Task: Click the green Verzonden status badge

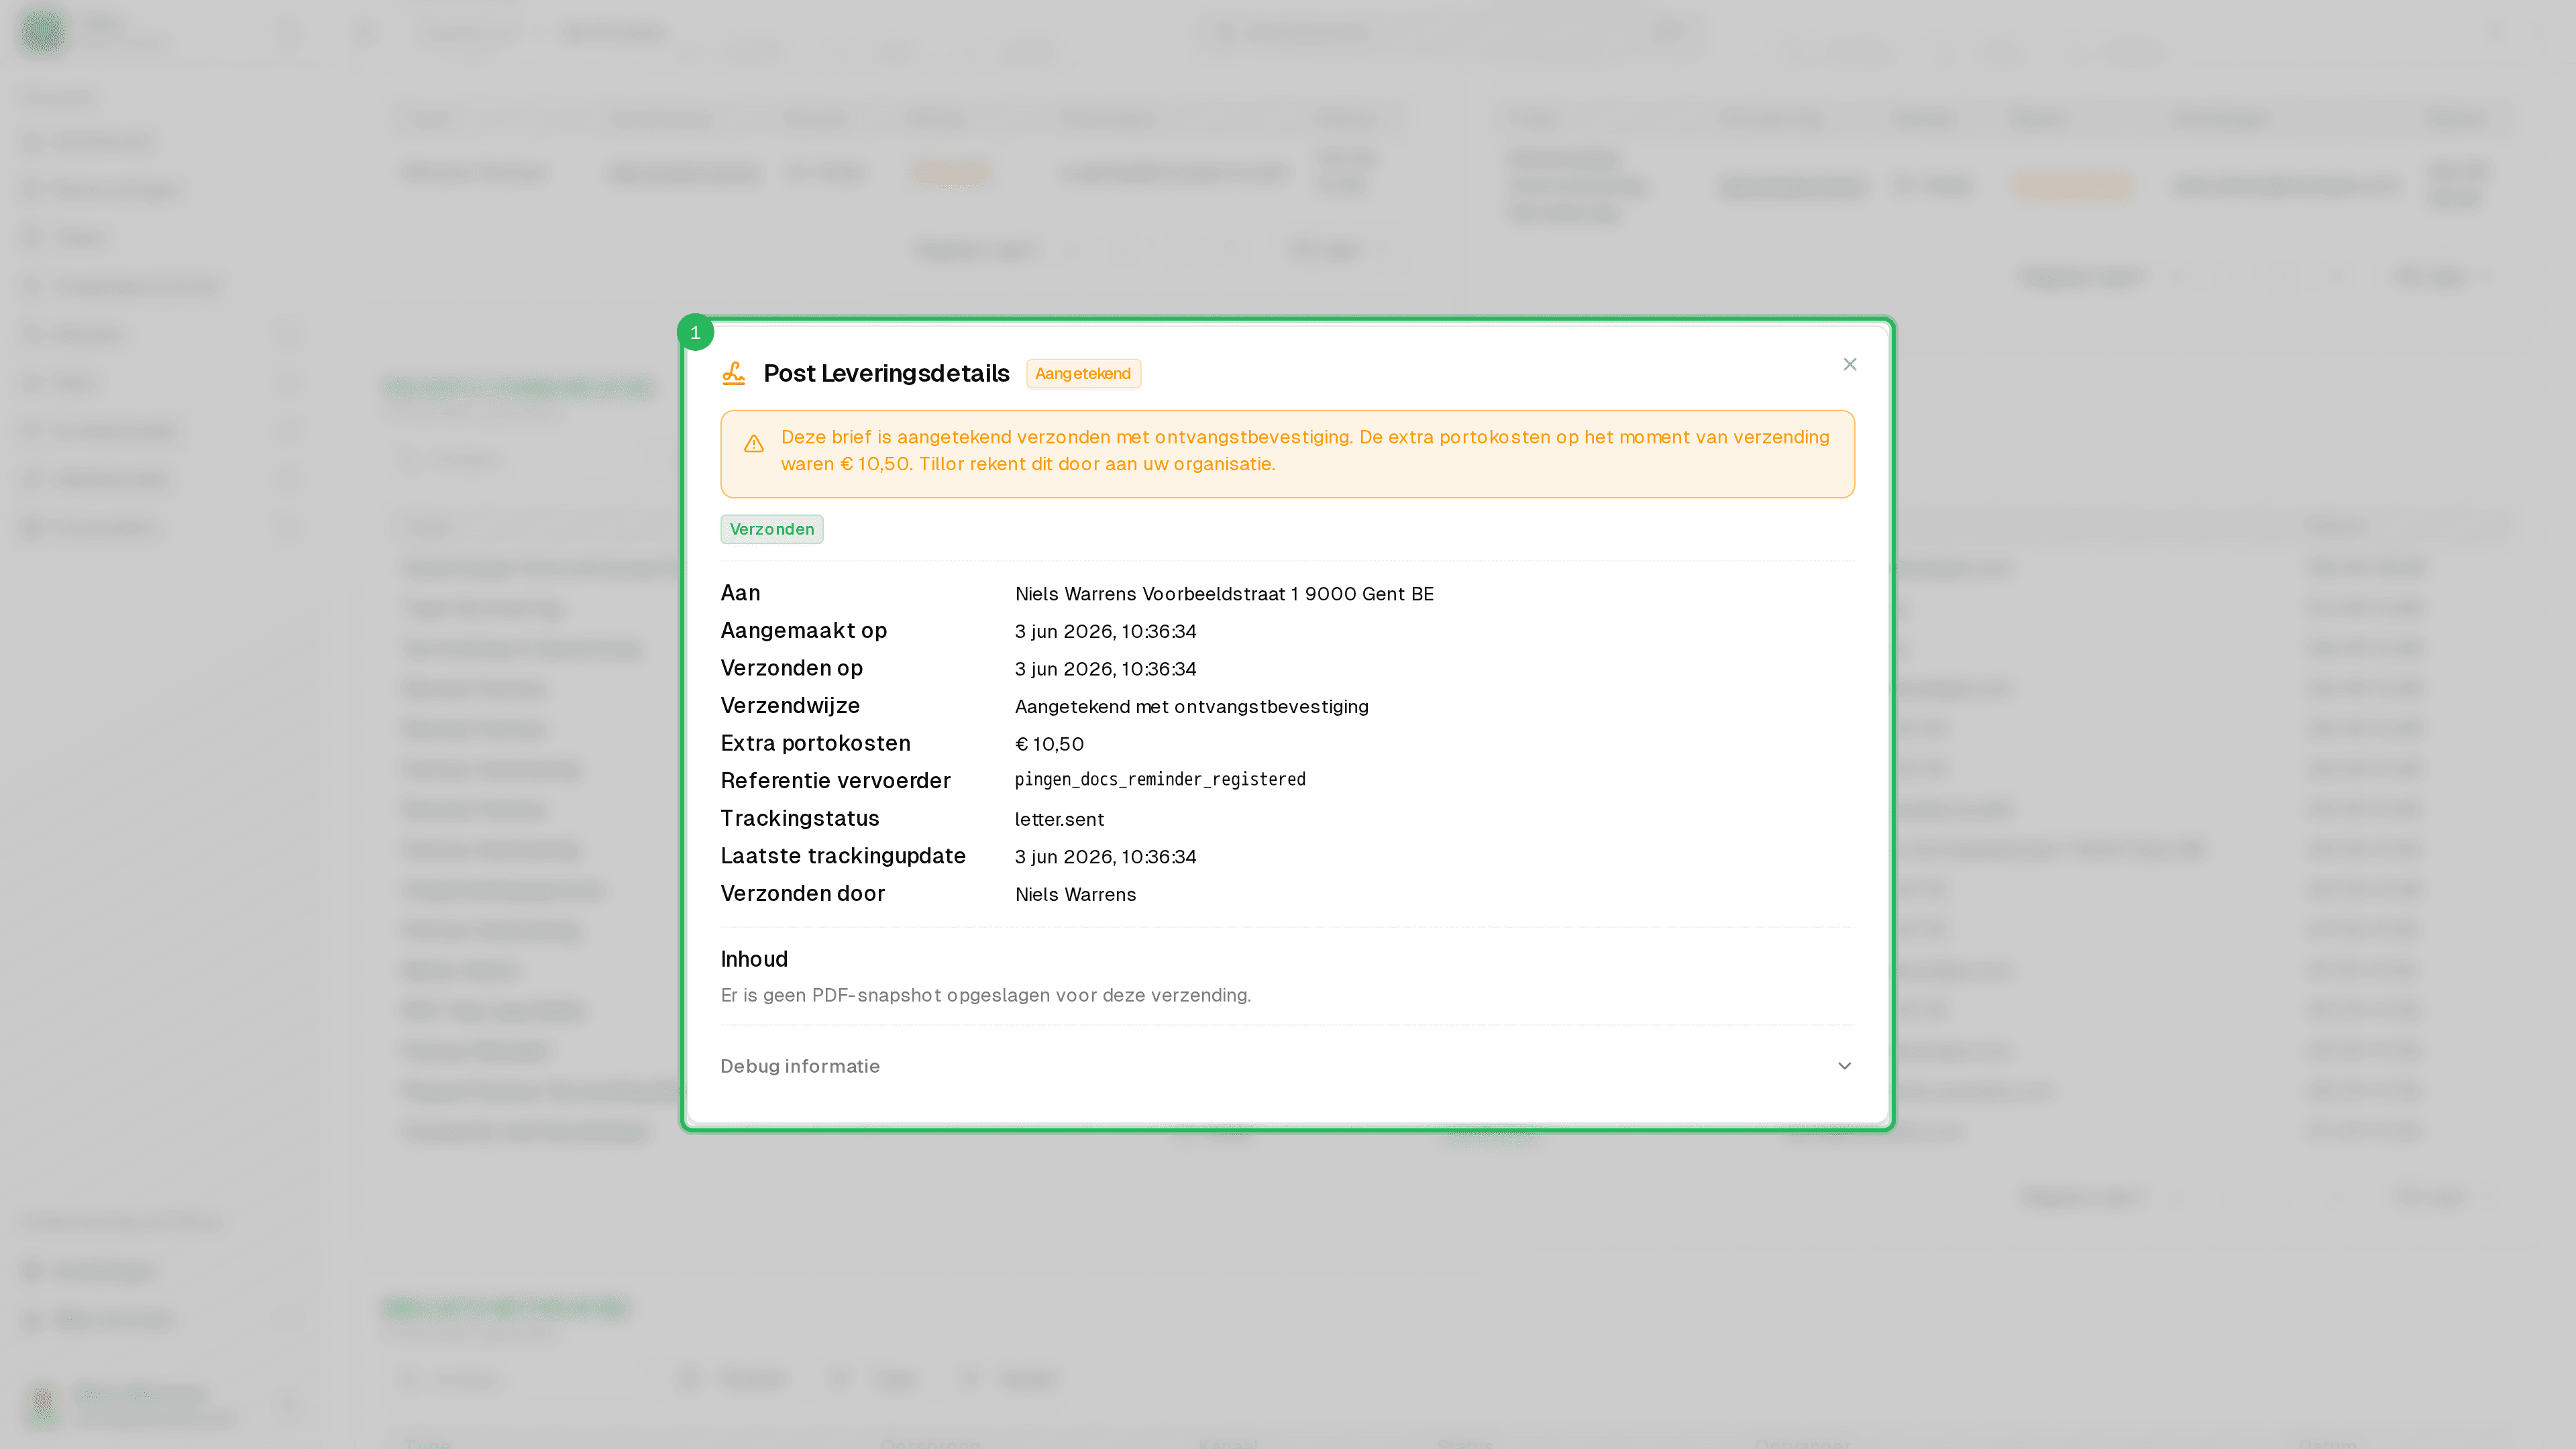Action: coord(771,529)
